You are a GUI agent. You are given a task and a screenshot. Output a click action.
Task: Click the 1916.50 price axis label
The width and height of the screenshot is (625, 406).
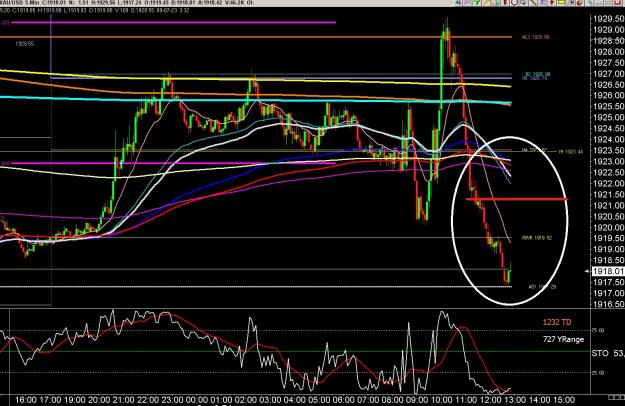[x=608, y=304]
